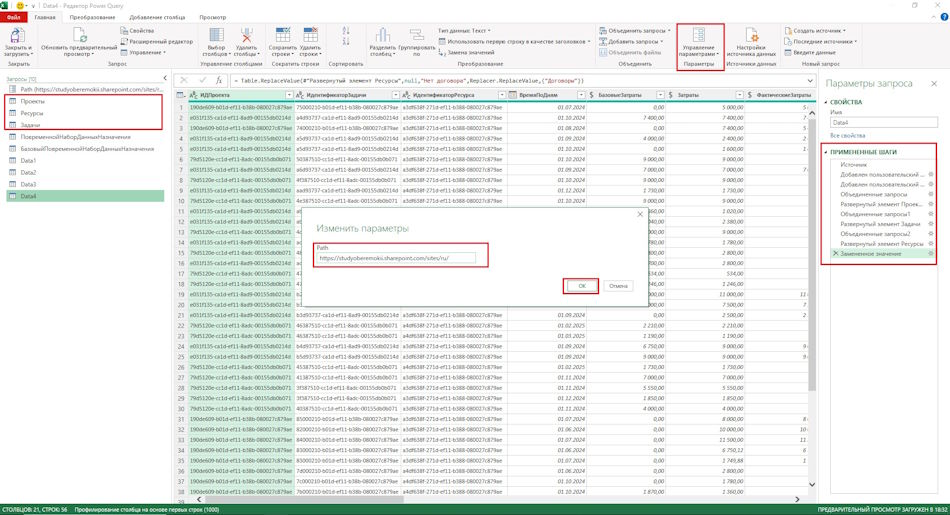Screen dimensions: 950x515
Task: Click the Close & Load (Закрыть и загрузить) icon
Action: pos(17,35)
